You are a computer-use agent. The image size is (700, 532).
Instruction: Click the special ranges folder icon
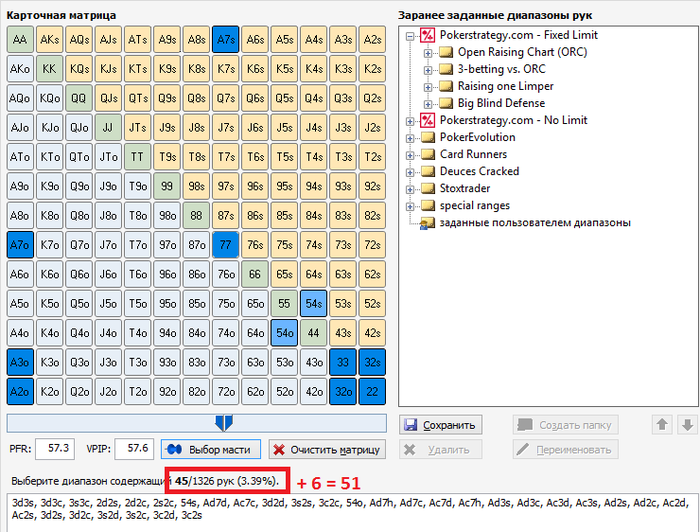click(x=428, y=205)
